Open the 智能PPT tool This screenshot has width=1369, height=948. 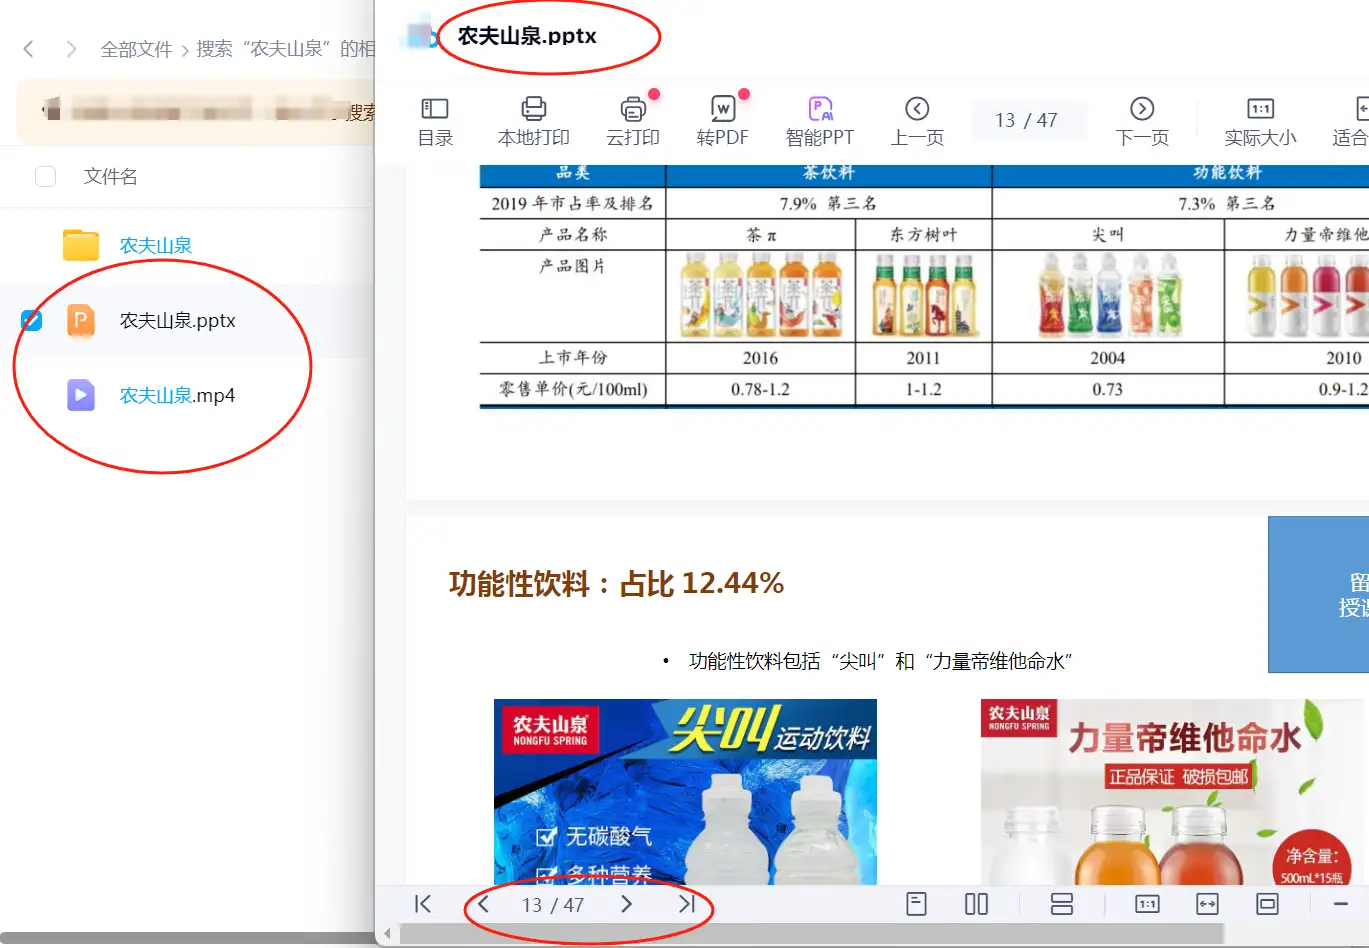(820, 122)
